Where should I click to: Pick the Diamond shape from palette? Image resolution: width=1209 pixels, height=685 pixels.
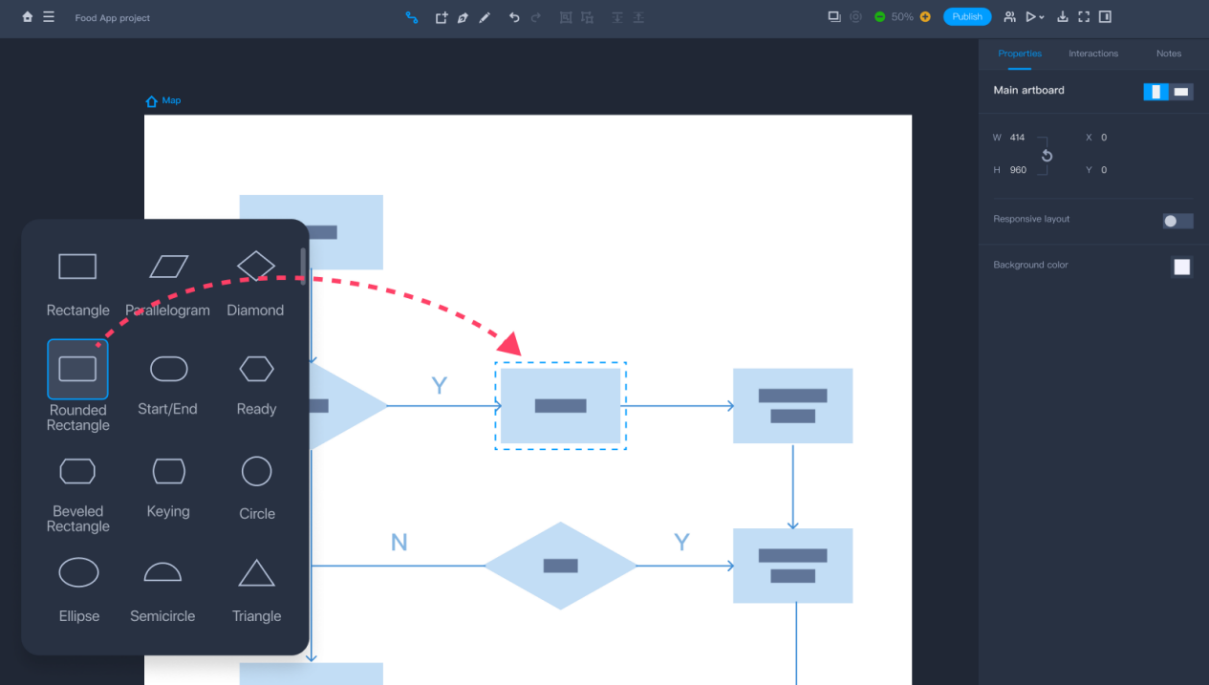[256, 266]
